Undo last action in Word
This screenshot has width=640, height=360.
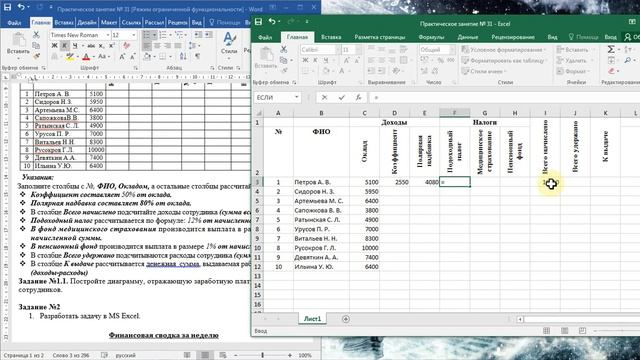(22, 7)
